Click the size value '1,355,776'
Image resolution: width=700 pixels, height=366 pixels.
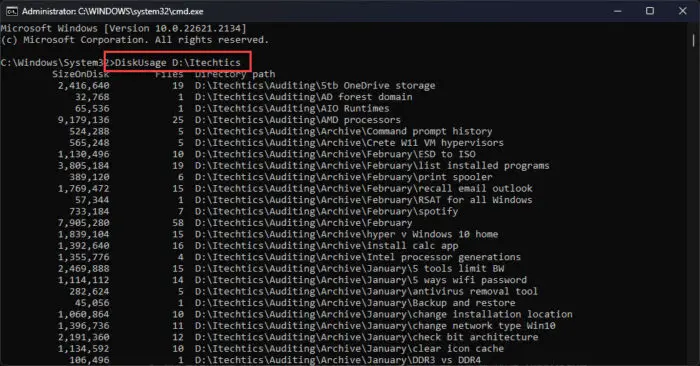pyautogui.click(x=83, y=258)
